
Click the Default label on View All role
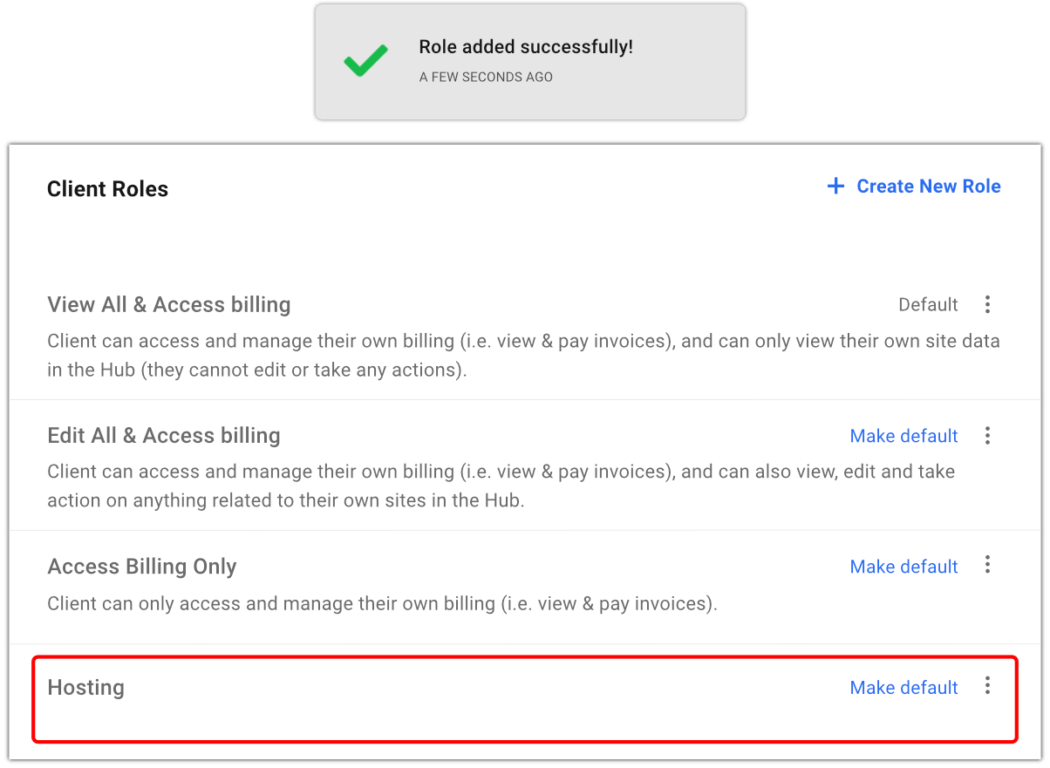click(928, 305)
